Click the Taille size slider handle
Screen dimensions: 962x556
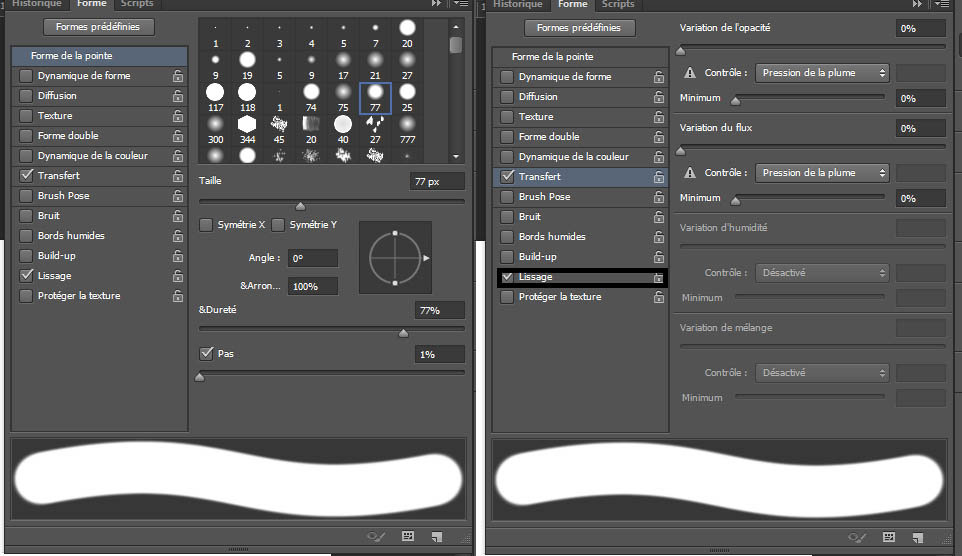(x=300, y=205)
